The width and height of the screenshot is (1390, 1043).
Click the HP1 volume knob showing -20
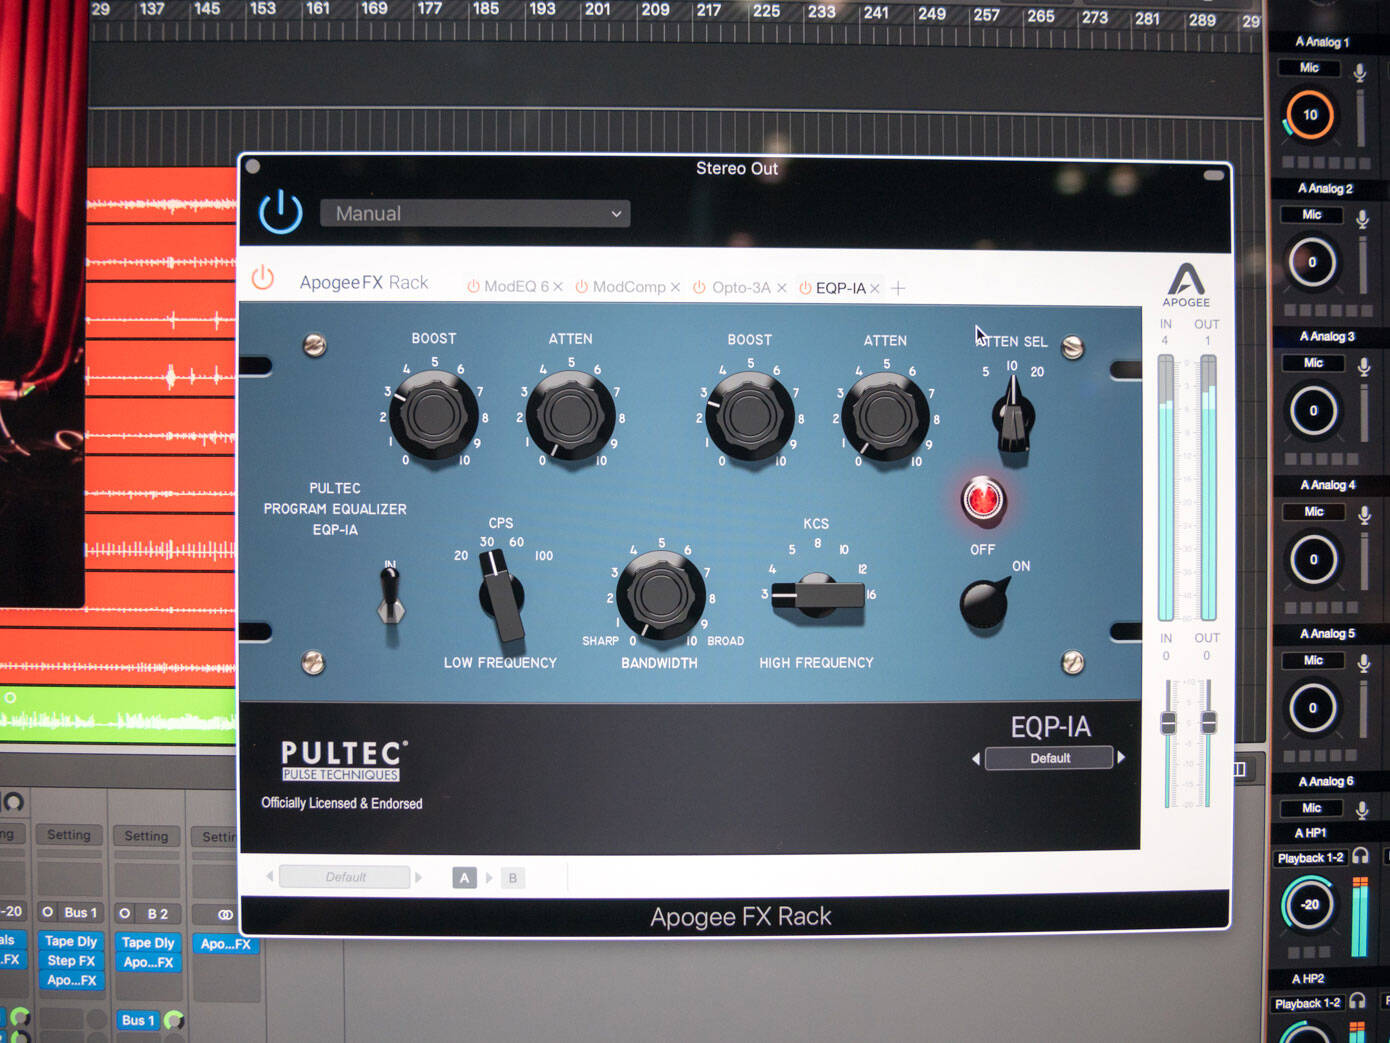[x=1308, y=904]
